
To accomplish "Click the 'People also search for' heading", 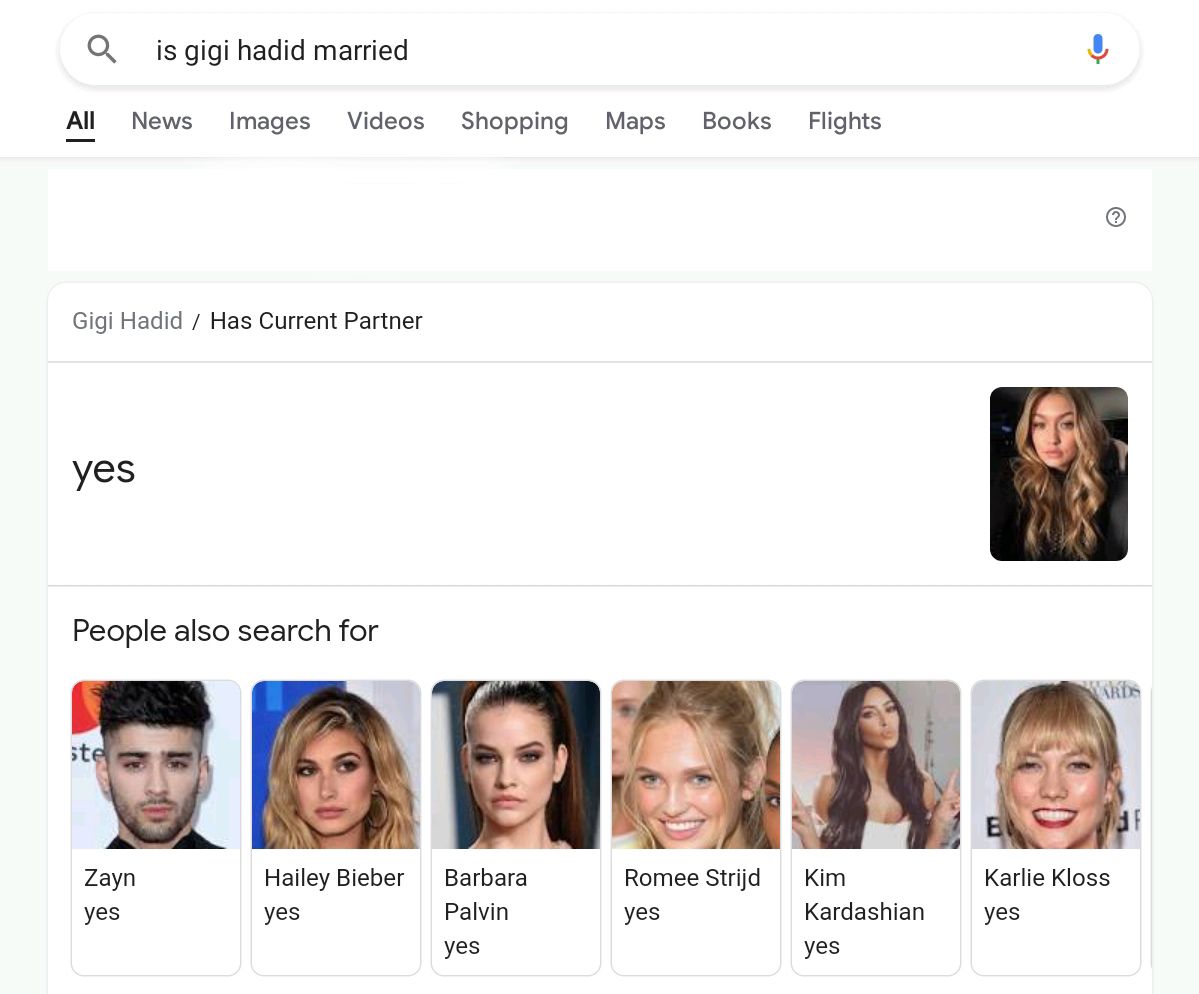I will tap(225, 631).
